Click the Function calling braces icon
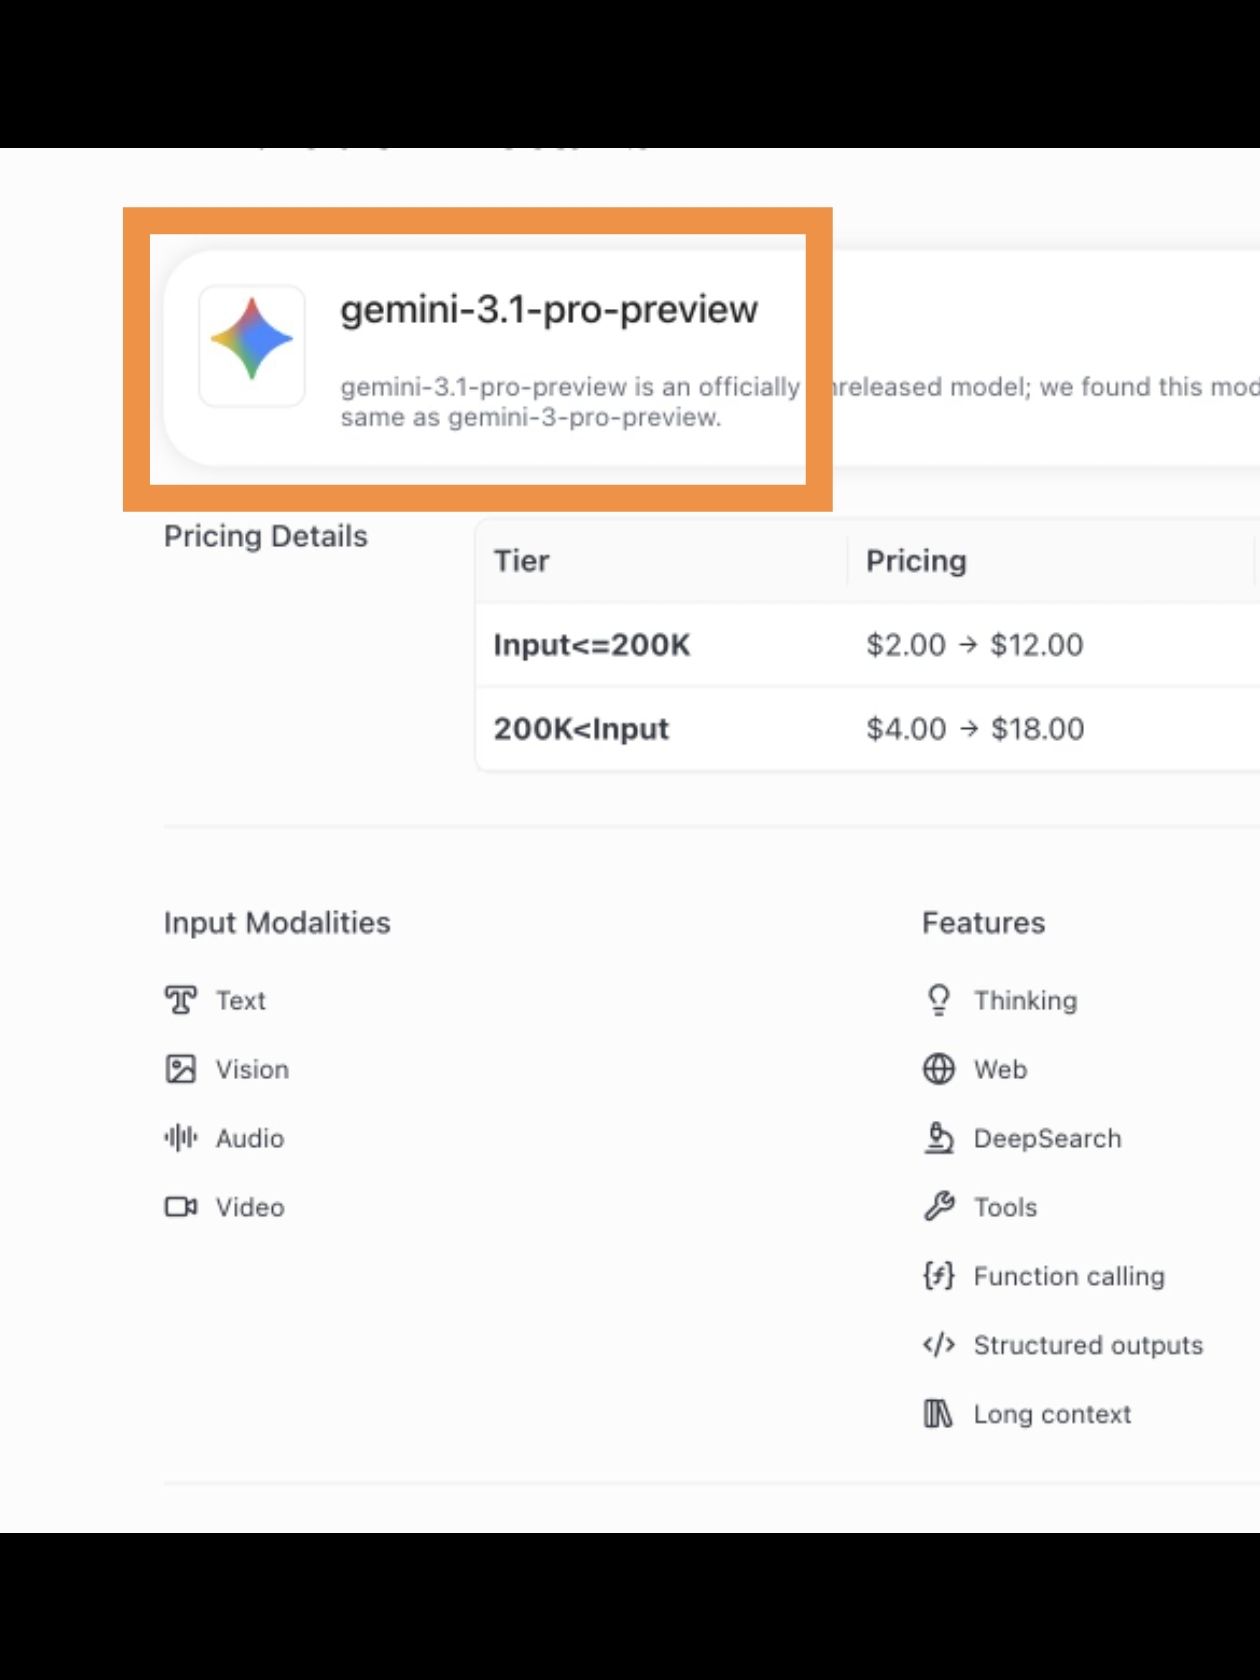This screenshot has width=1260, height=1680. pyautogui.click(x=939, y=1276)
